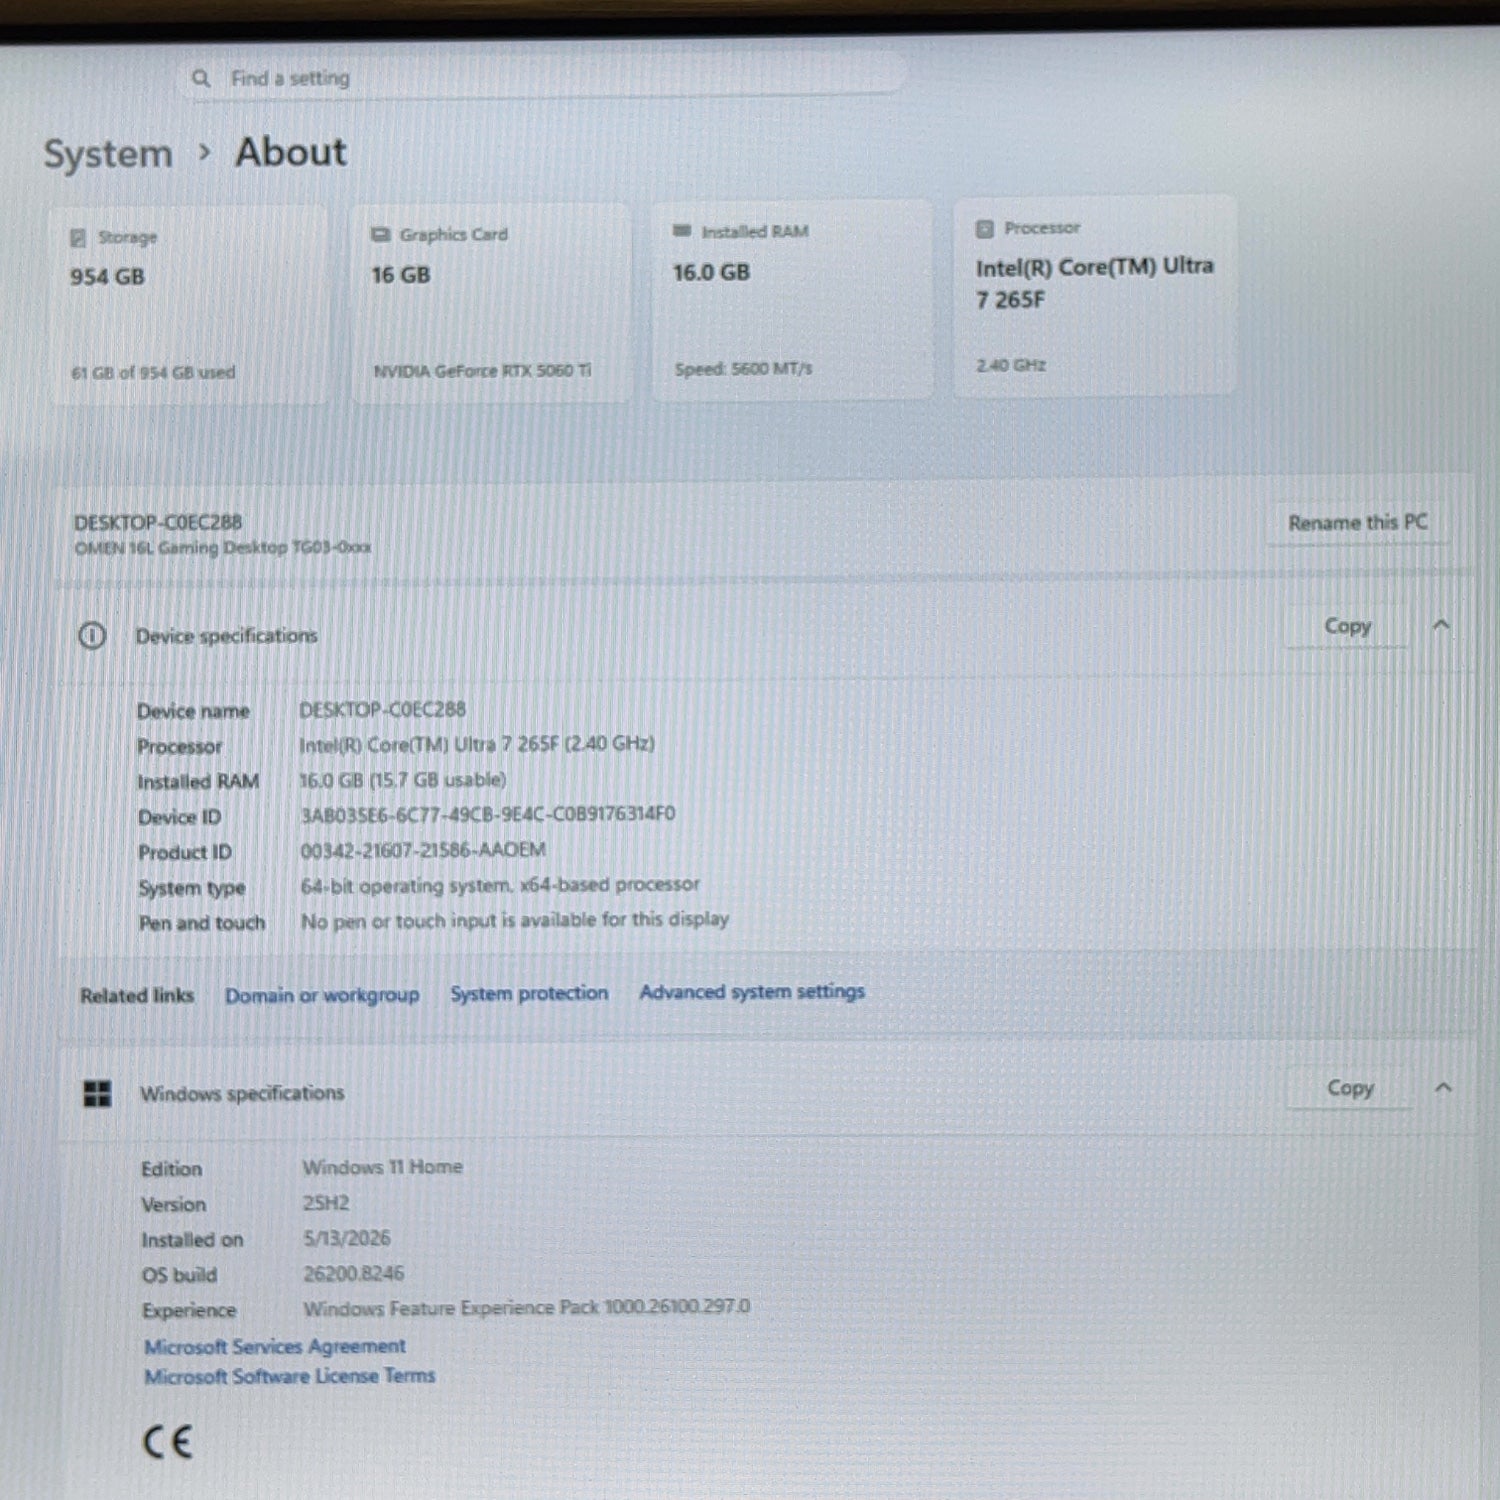The image size is (1500, 1500).
Task: Click the Graphics Card icon
Action: (x=380, y=235)
